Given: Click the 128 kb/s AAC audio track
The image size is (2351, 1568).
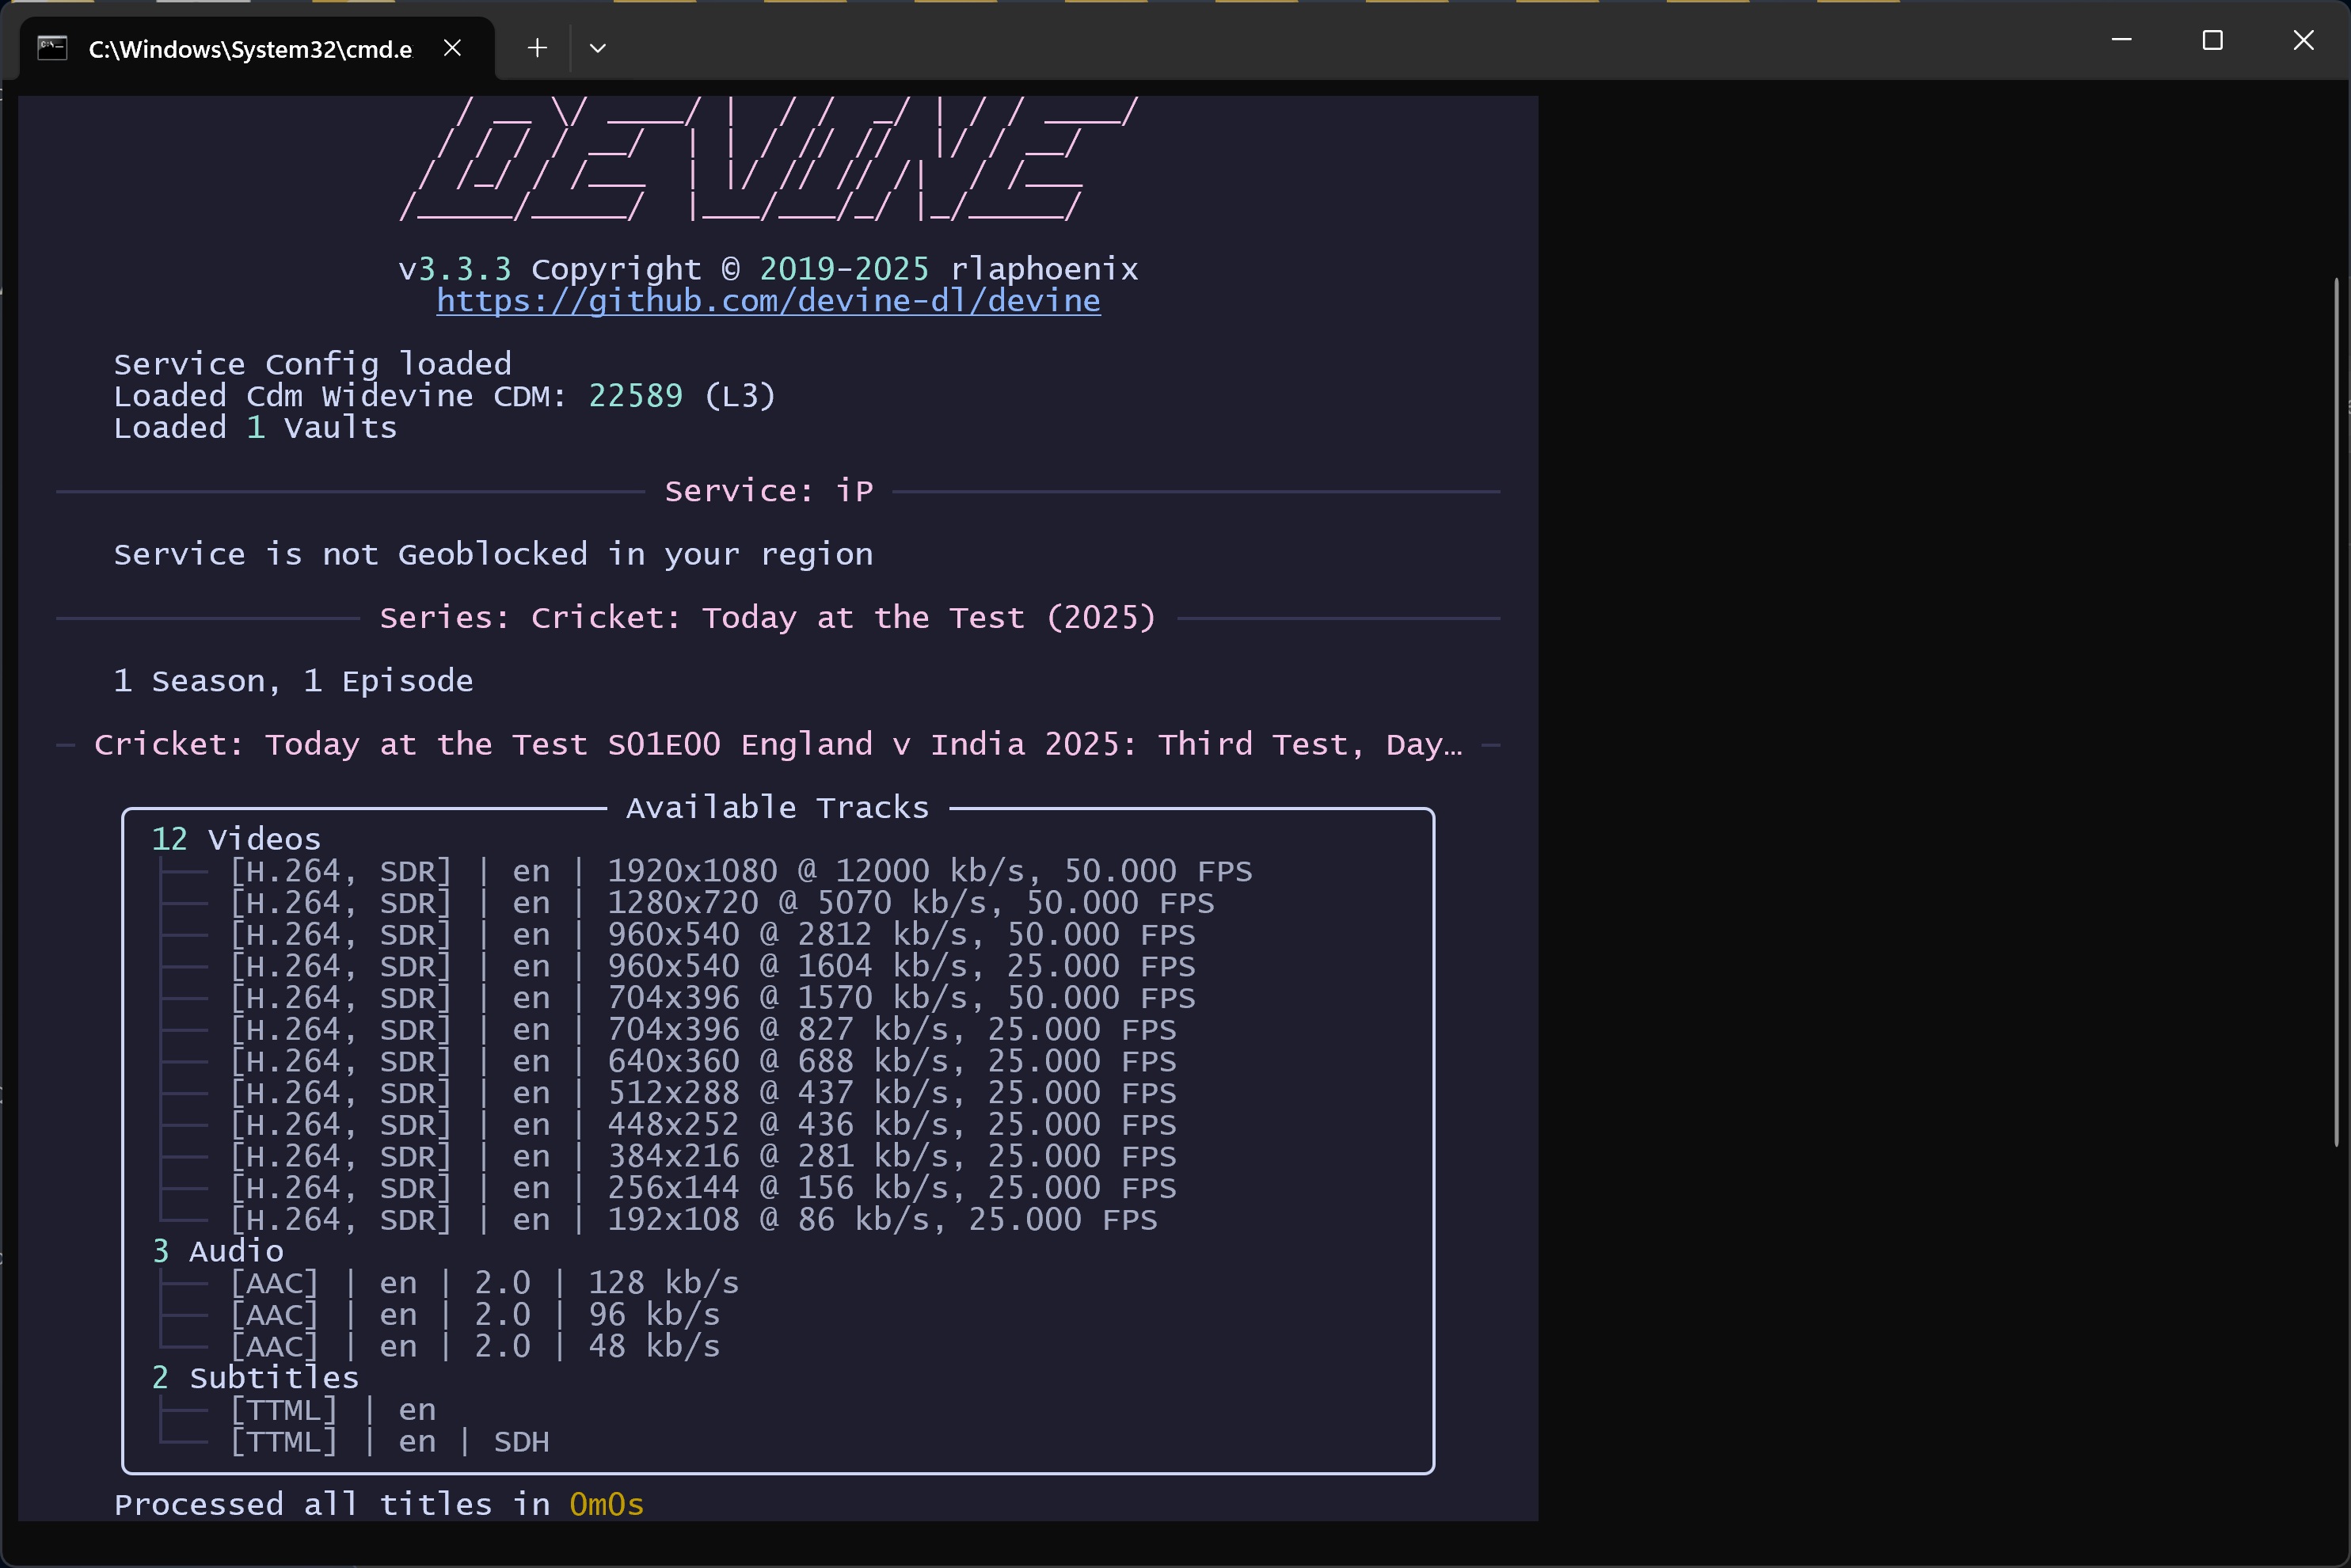Looking at the screenshot, I should coord(485,1283).
